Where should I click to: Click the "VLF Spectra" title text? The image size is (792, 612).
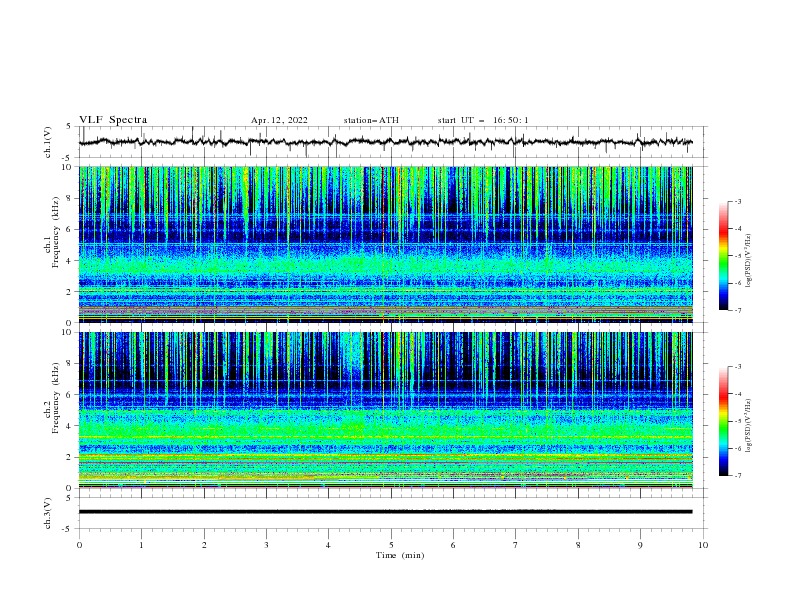[113, 120]
